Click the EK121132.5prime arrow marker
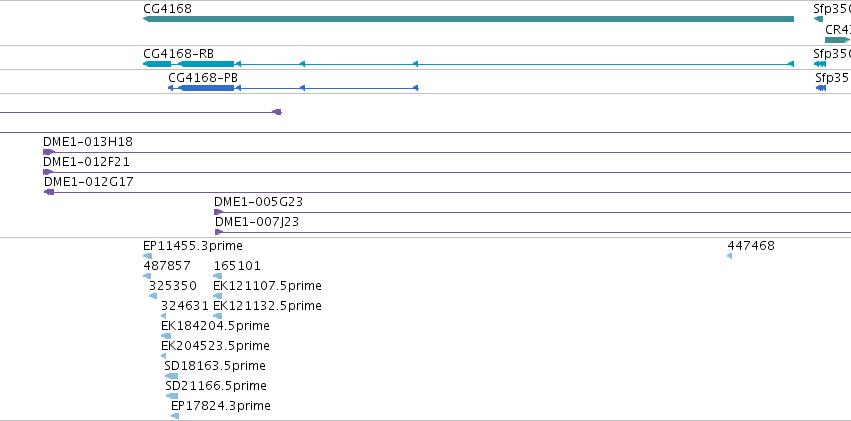Viewport: 851px width, 421px height. [218, 316]
